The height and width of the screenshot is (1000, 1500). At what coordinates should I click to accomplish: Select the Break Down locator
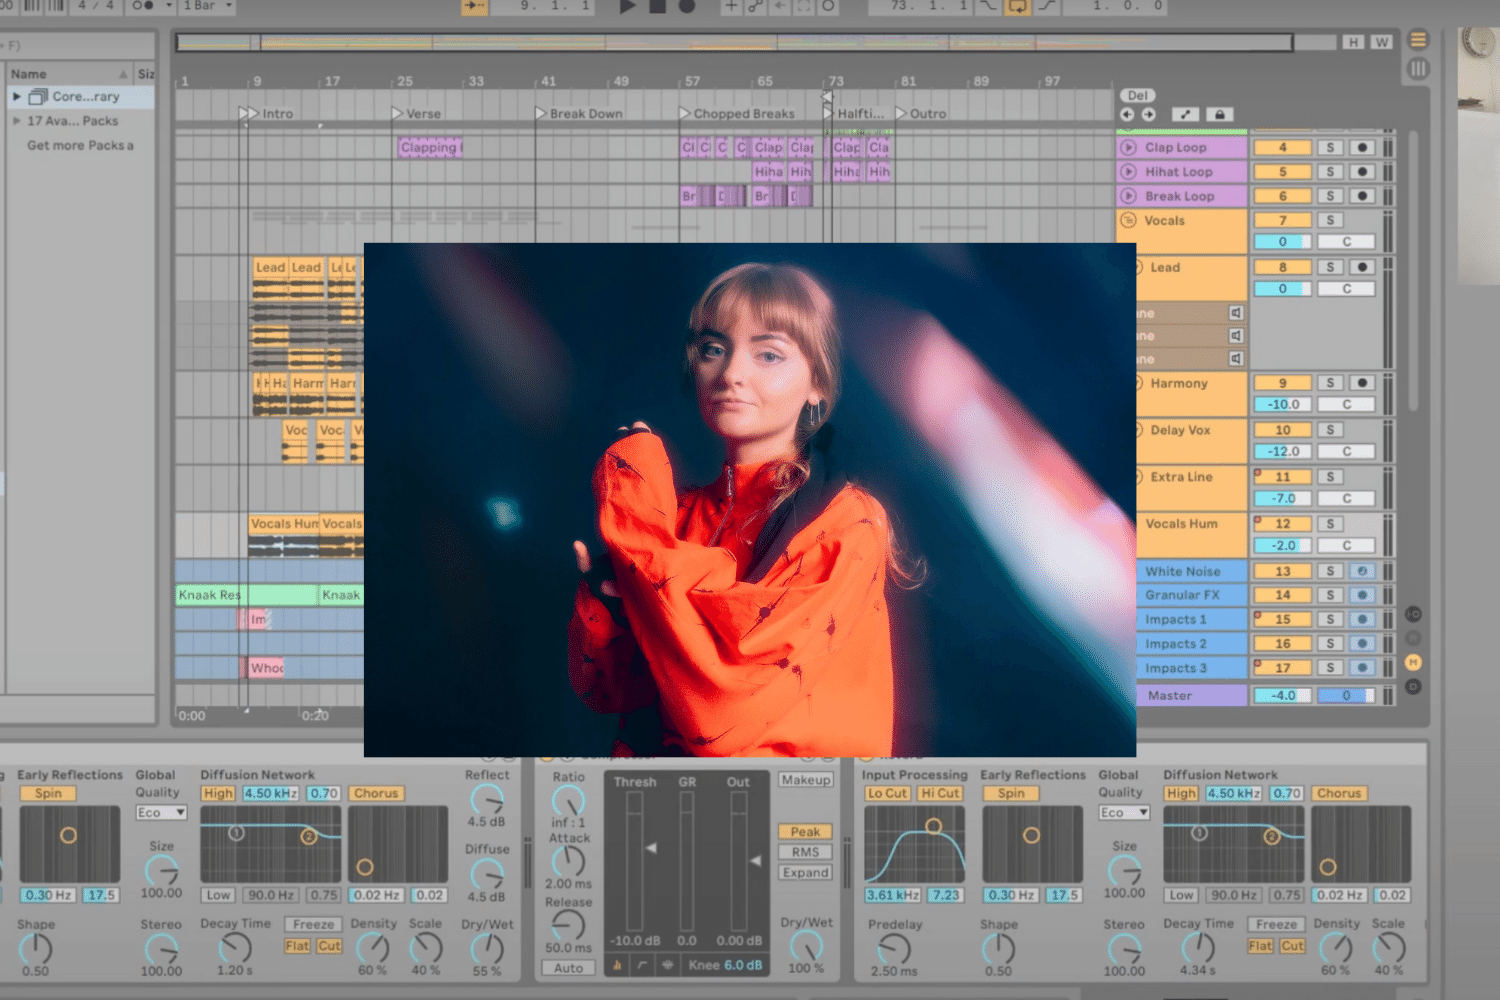[579, 114]
